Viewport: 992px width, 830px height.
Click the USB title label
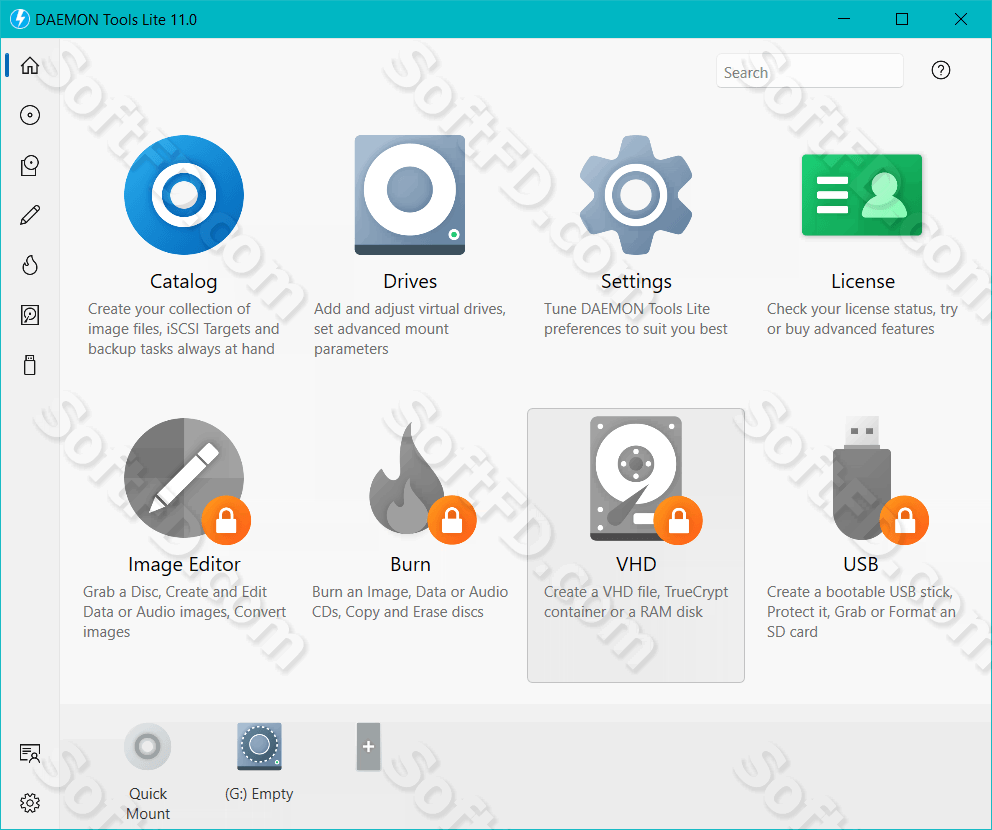(x=860, y=564)
